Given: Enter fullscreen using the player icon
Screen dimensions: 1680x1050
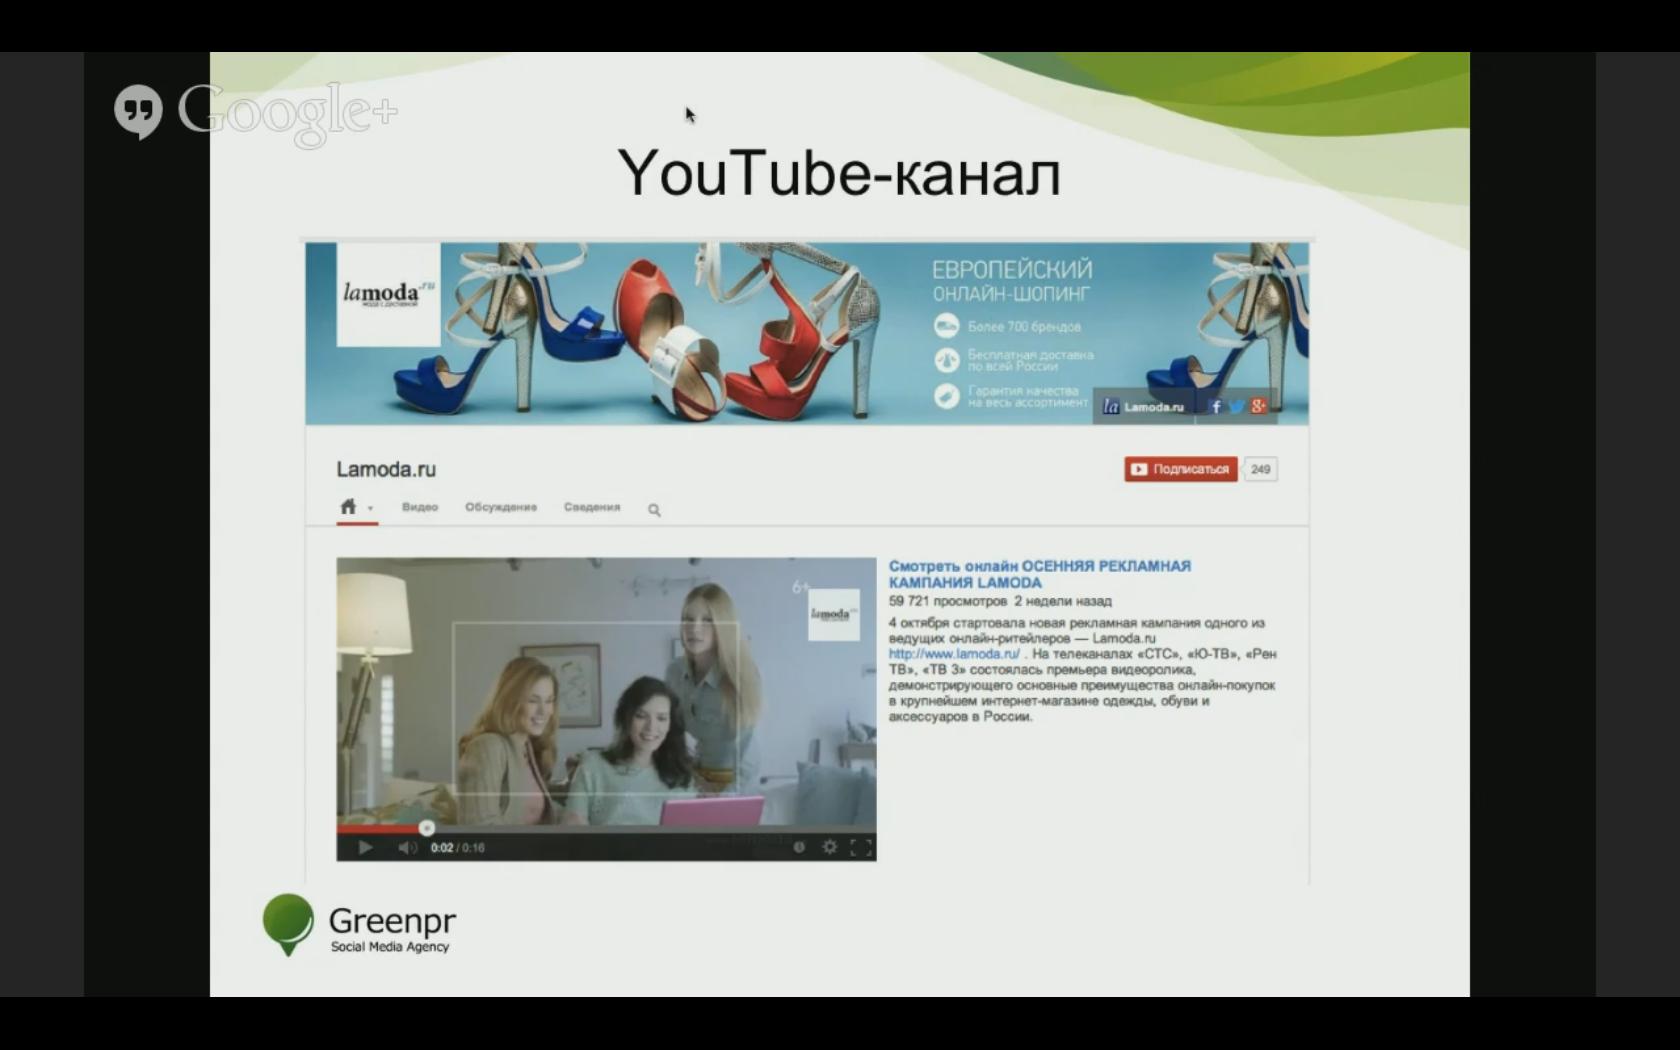Looking at the screenshot, I should (x=860, y=847).
